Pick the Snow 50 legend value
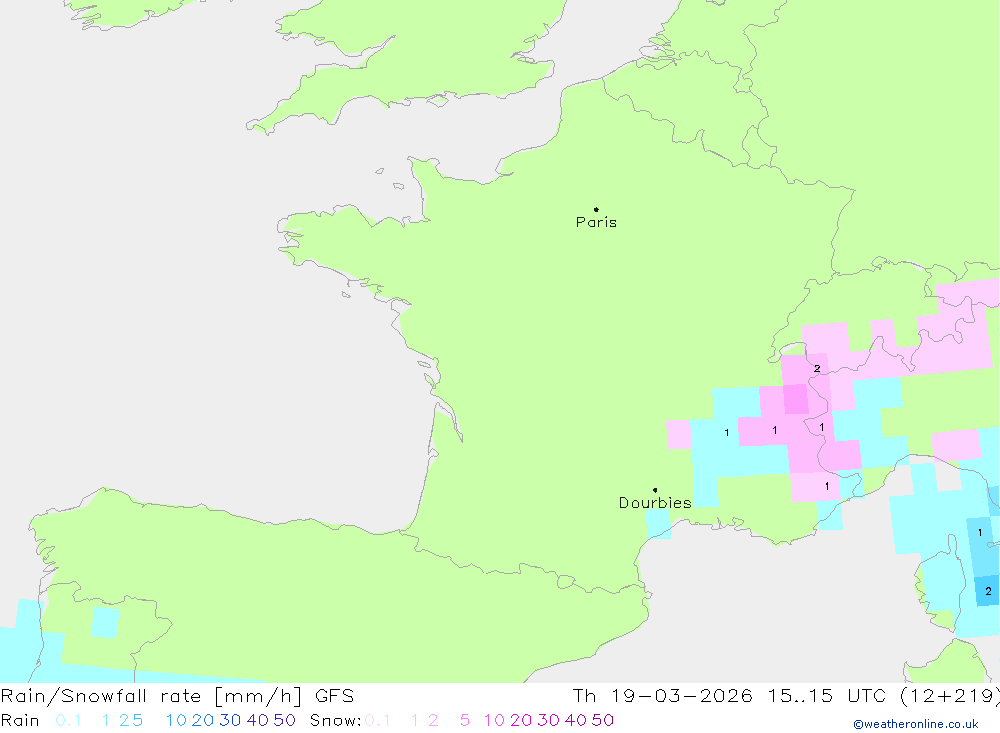The height and width of the screenshot is (733, 1000). 603,720
